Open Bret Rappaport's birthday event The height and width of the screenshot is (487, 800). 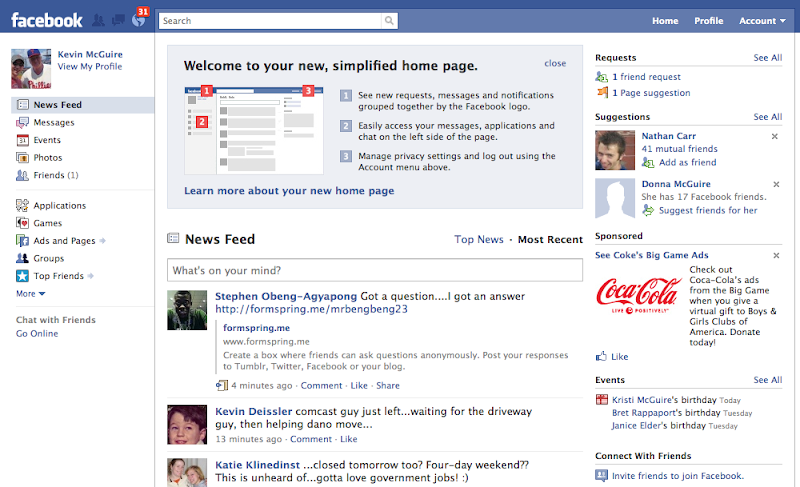pyautogui.click(x=666, y=413)
